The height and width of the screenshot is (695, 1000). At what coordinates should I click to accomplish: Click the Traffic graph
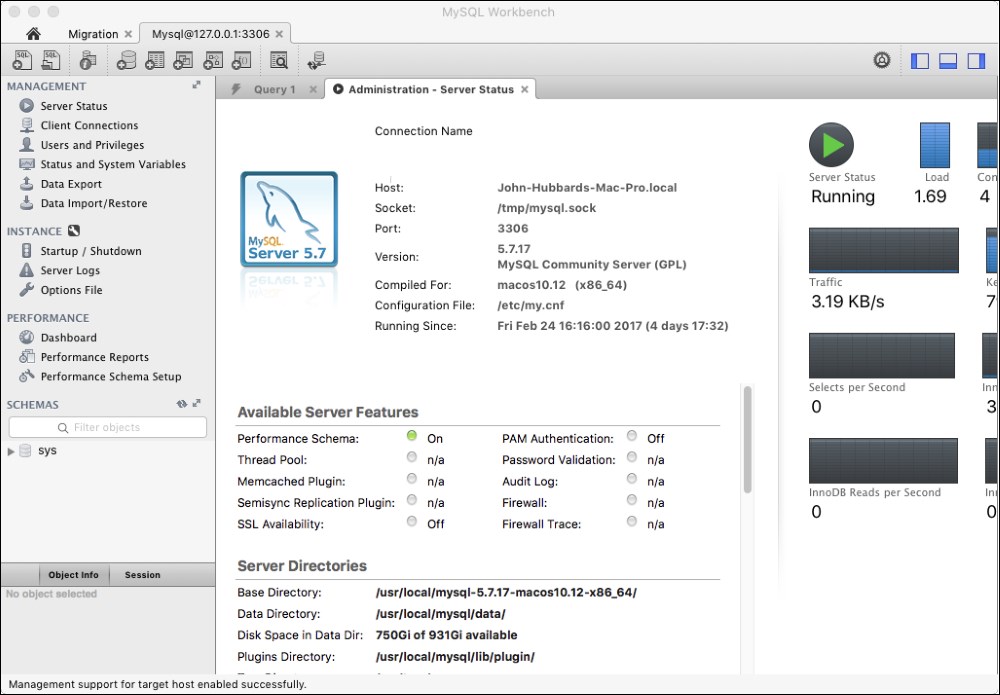point(883,250)
